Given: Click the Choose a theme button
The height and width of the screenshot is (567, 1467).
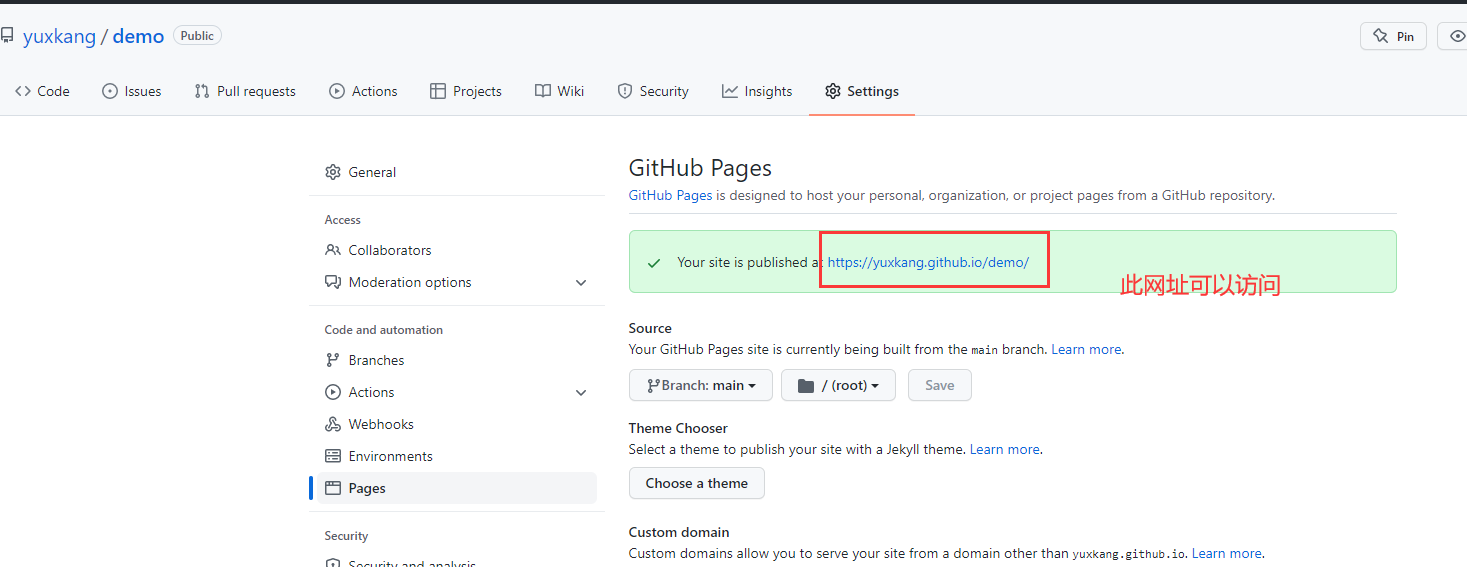Looking at the screenshot, I should pos(697,483).
